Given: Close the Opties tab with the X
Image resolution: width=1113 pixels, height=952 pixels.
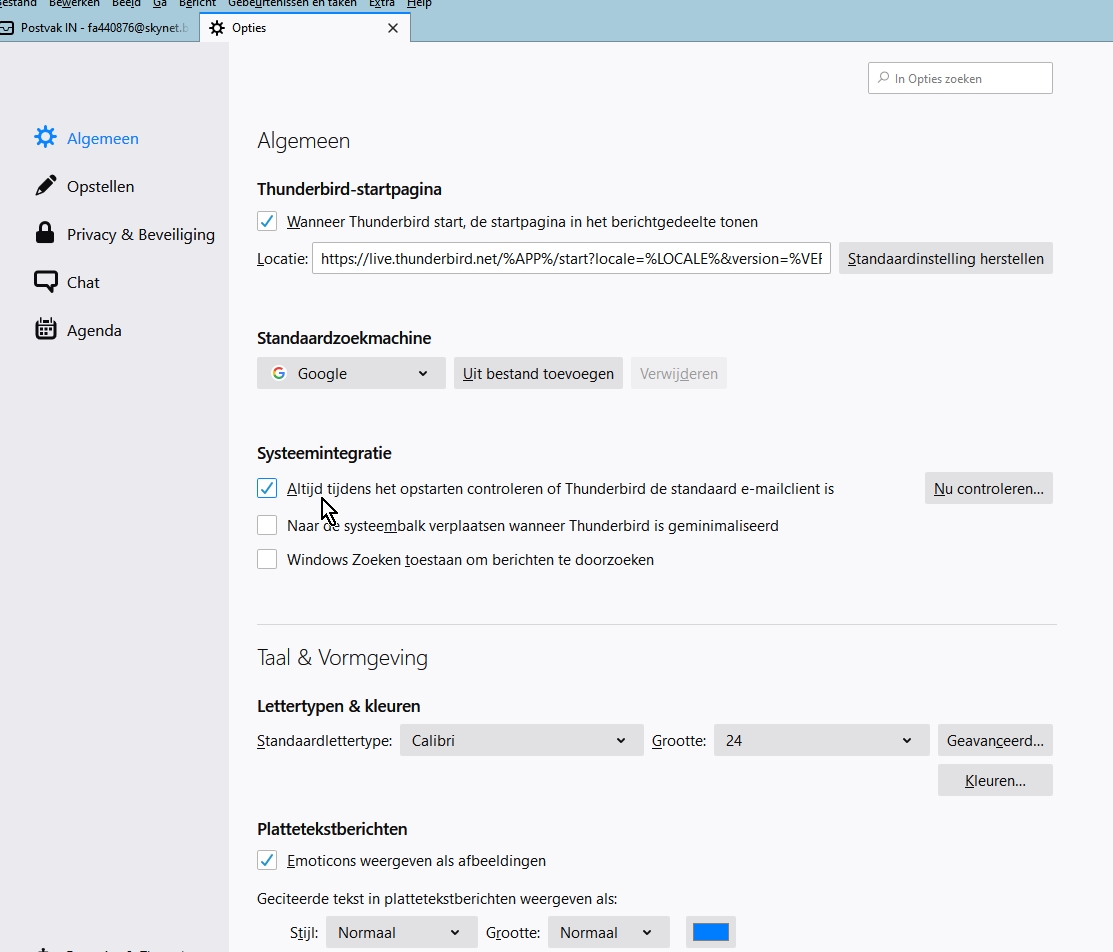Looking at the screenshot, I should 393,28.
